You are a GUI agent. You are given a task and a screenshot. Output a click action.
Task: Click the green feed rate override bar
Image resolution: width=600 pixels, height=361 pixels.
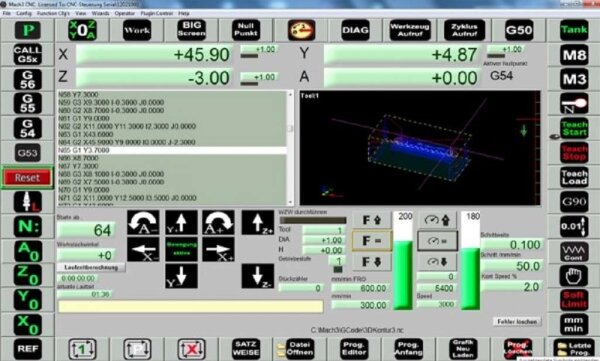pyautogui.click(x=403, y=274)
